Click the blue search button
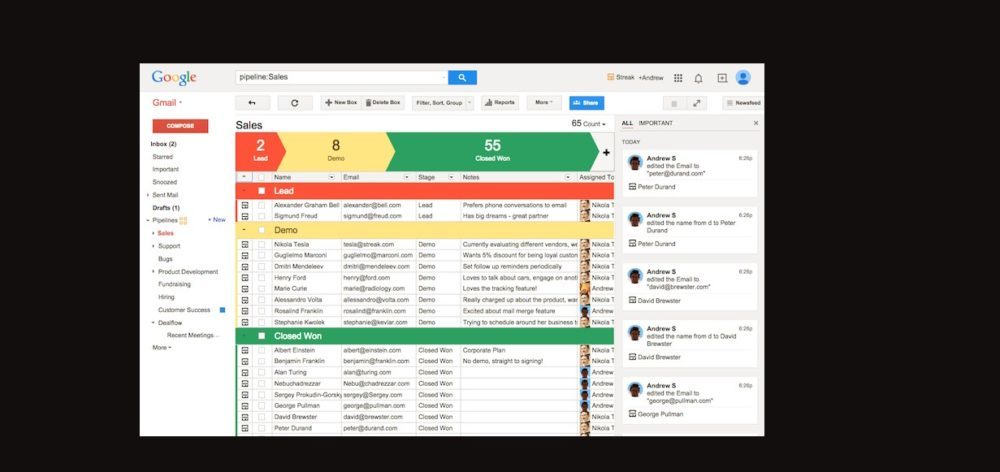The image size is (1000, 472). 462,77
